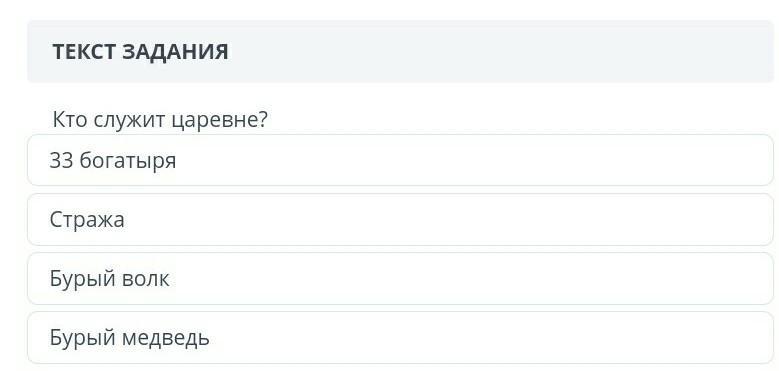This screenshot has height=371, width=779.
Task: Click the empty area of the Бурый волк row
Action: pos(472,278)
